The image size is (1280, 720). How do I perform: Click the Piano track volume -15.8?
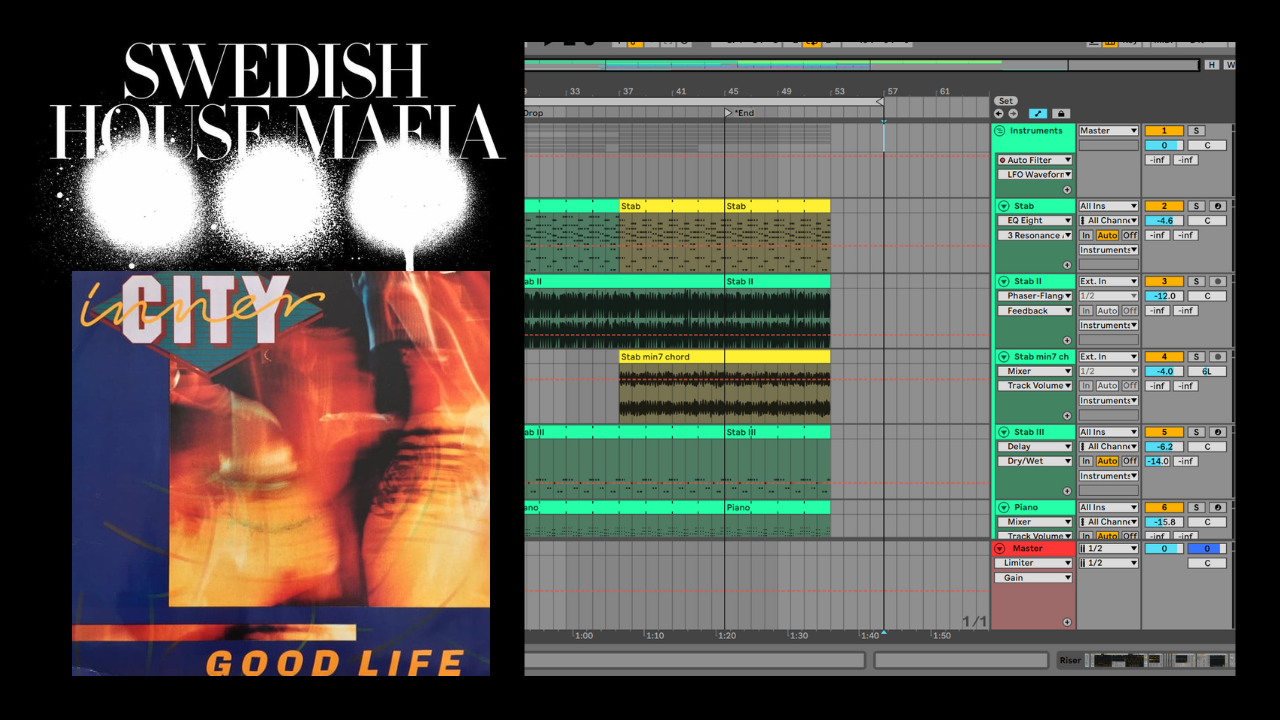(x=1164, y=522)
